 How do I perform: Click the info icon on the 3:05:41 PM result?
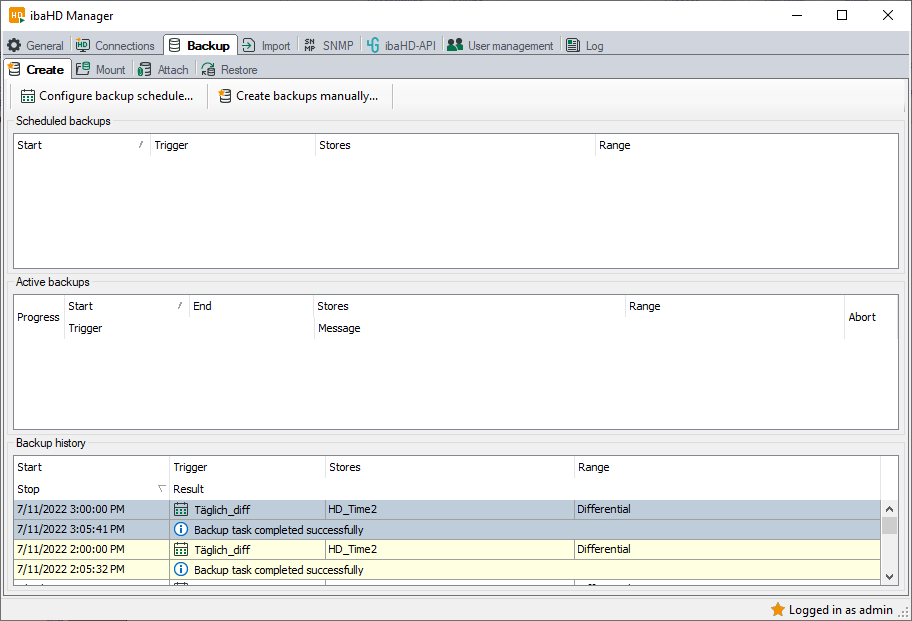pos(181,529)
